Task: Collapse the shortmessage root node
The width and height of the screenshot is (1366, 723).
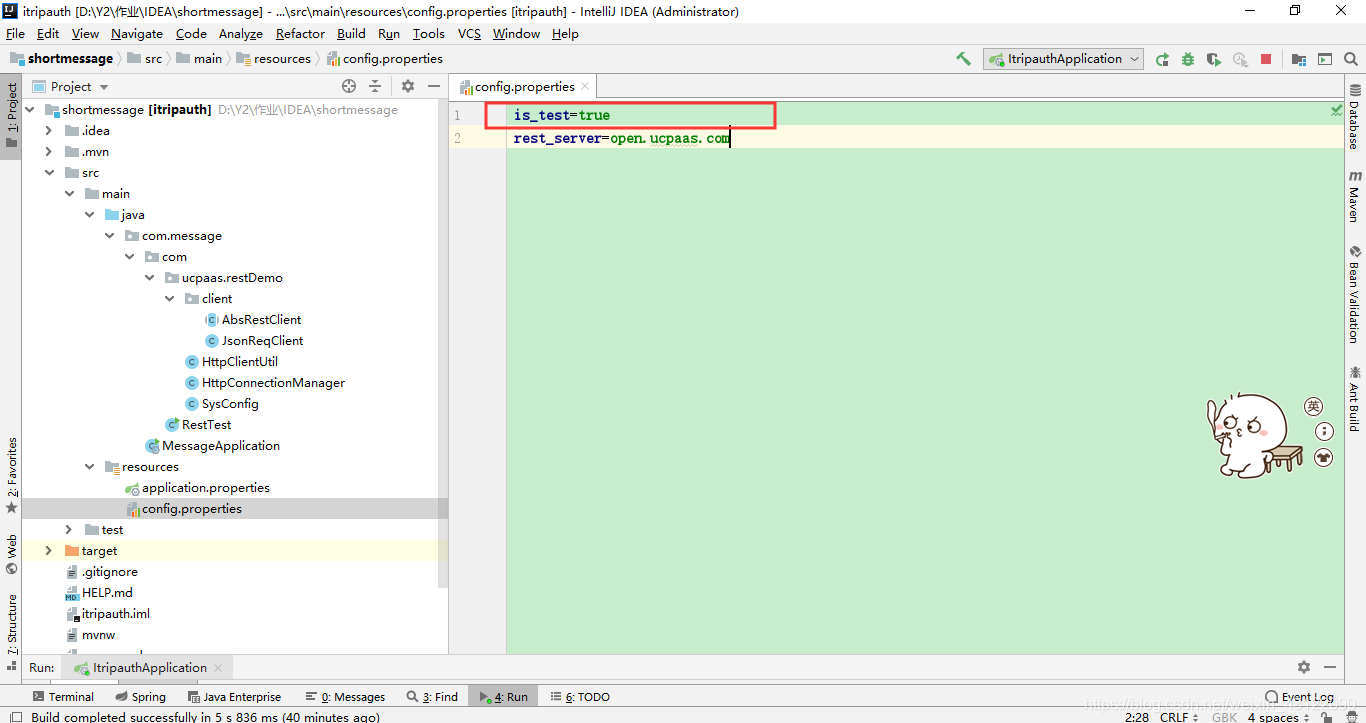Action: (x=29, y=110)
